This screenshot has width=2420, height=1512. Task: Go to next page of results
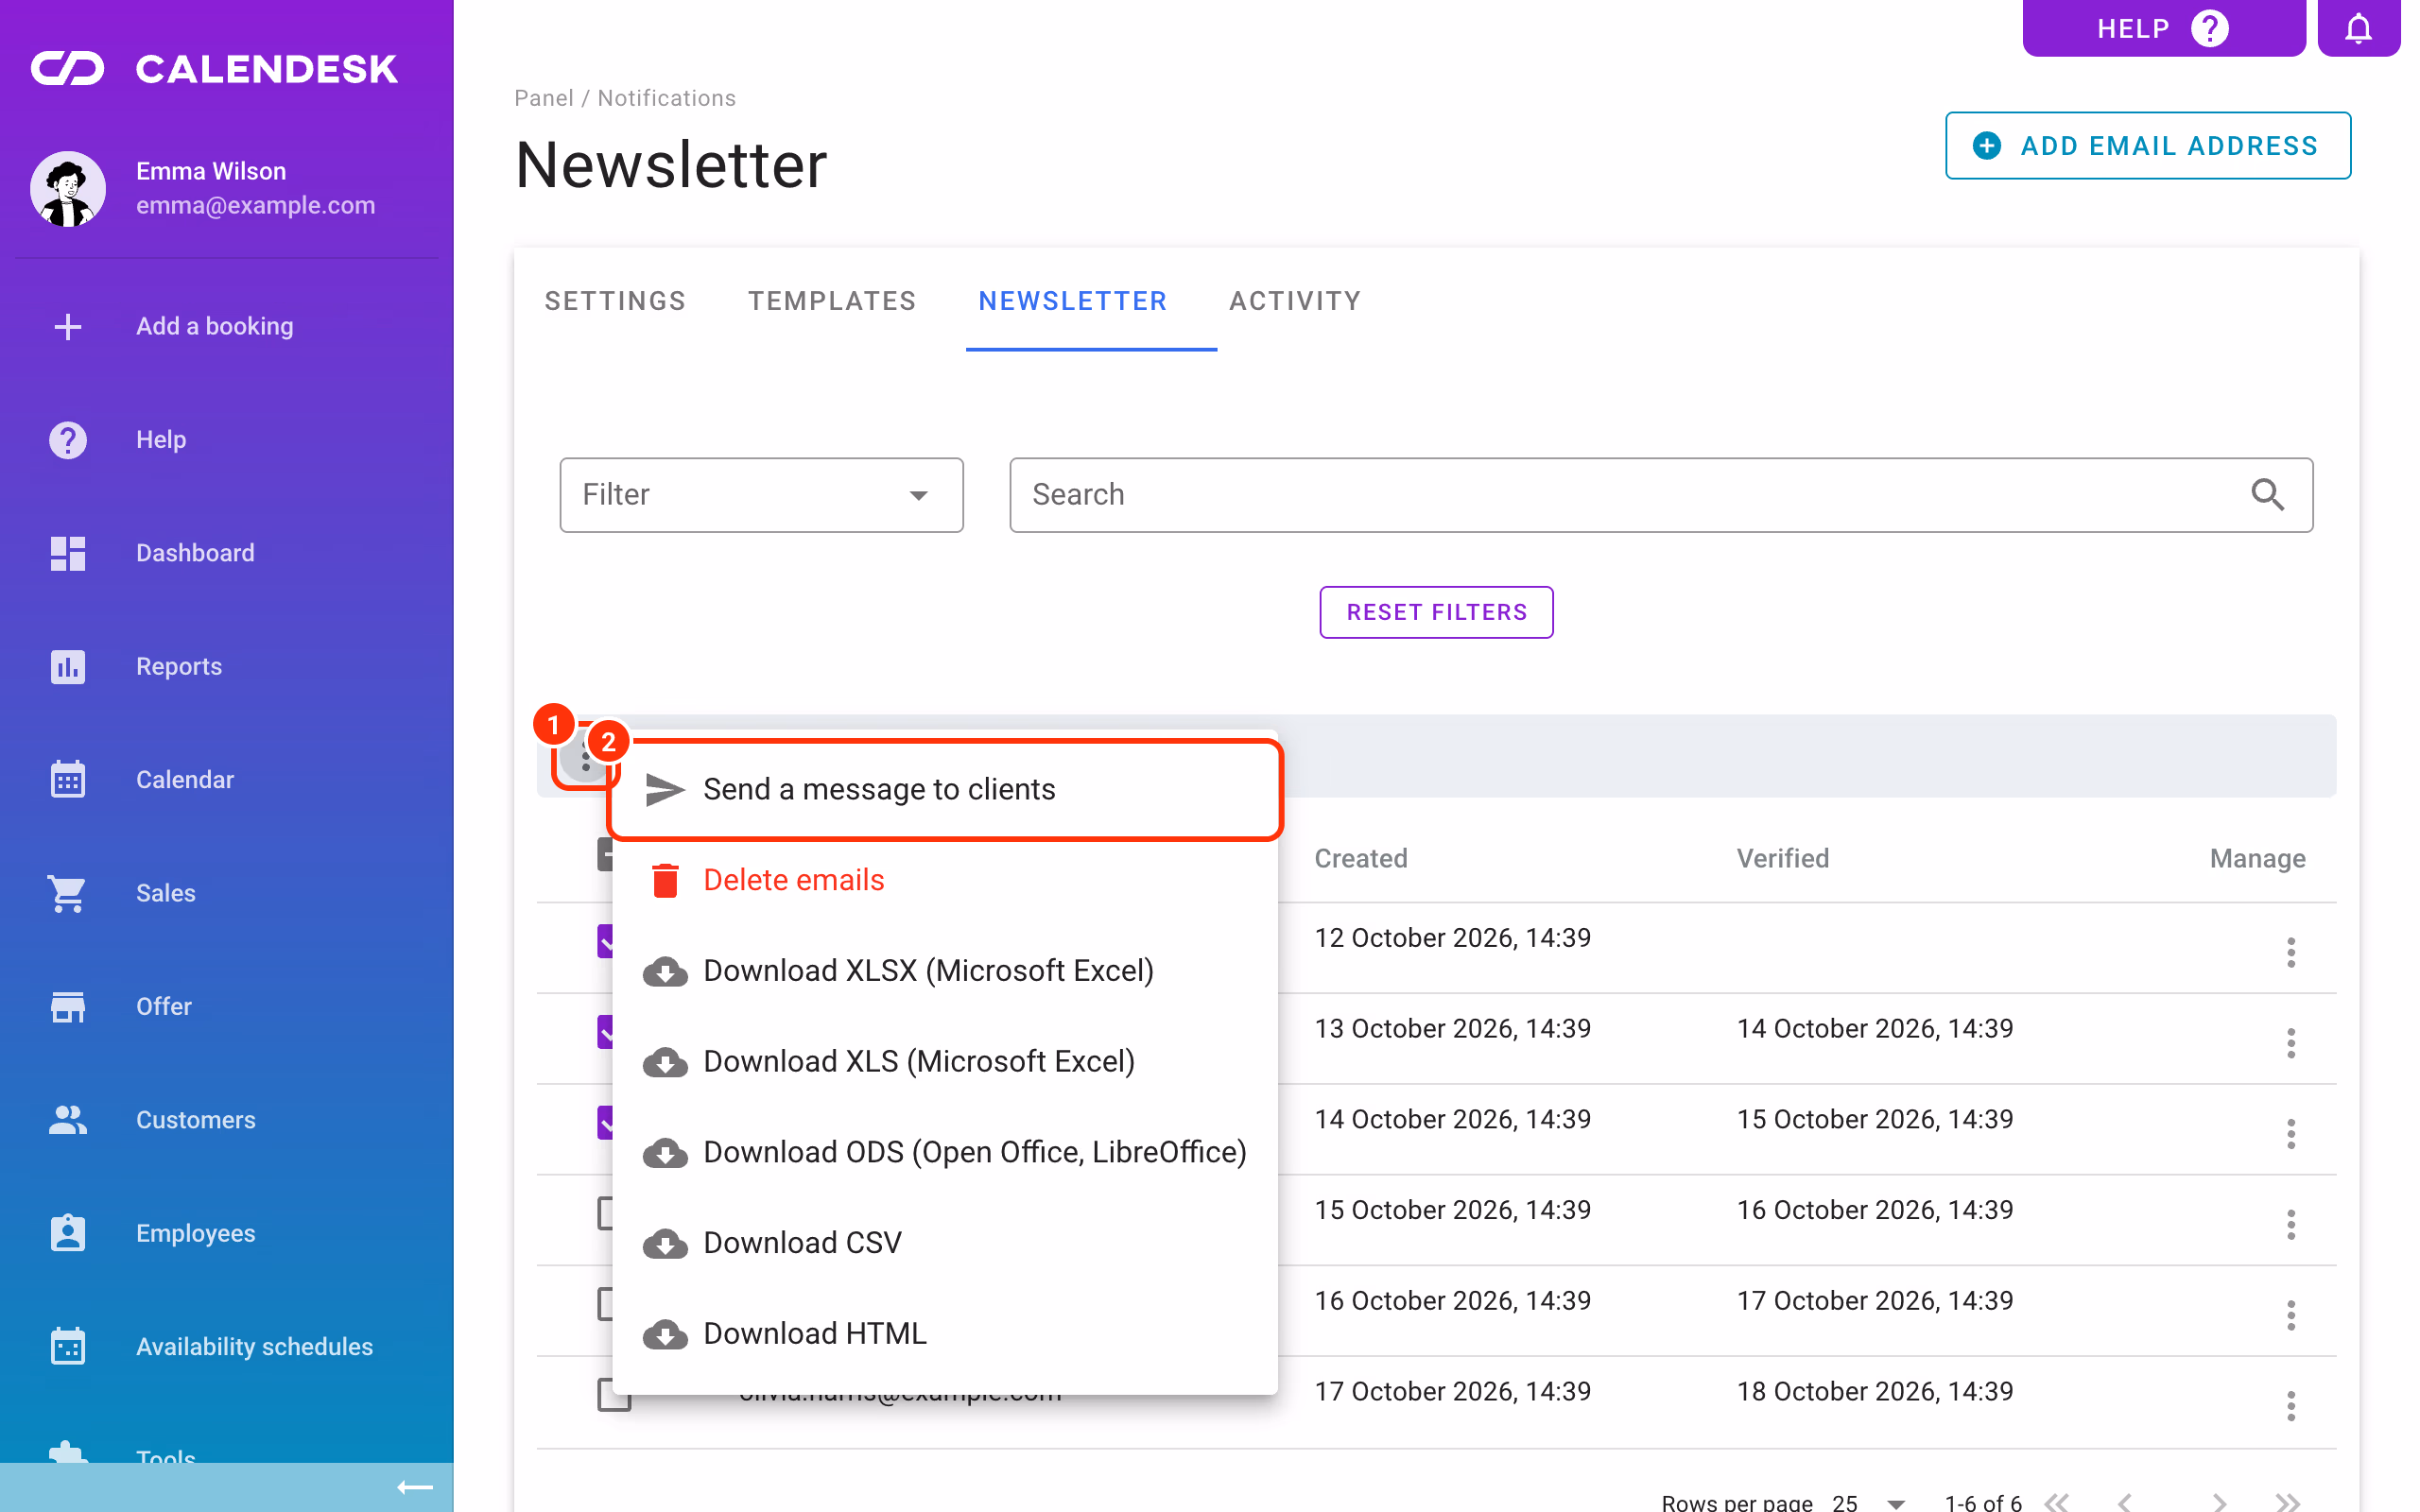coord(2219,1502)
